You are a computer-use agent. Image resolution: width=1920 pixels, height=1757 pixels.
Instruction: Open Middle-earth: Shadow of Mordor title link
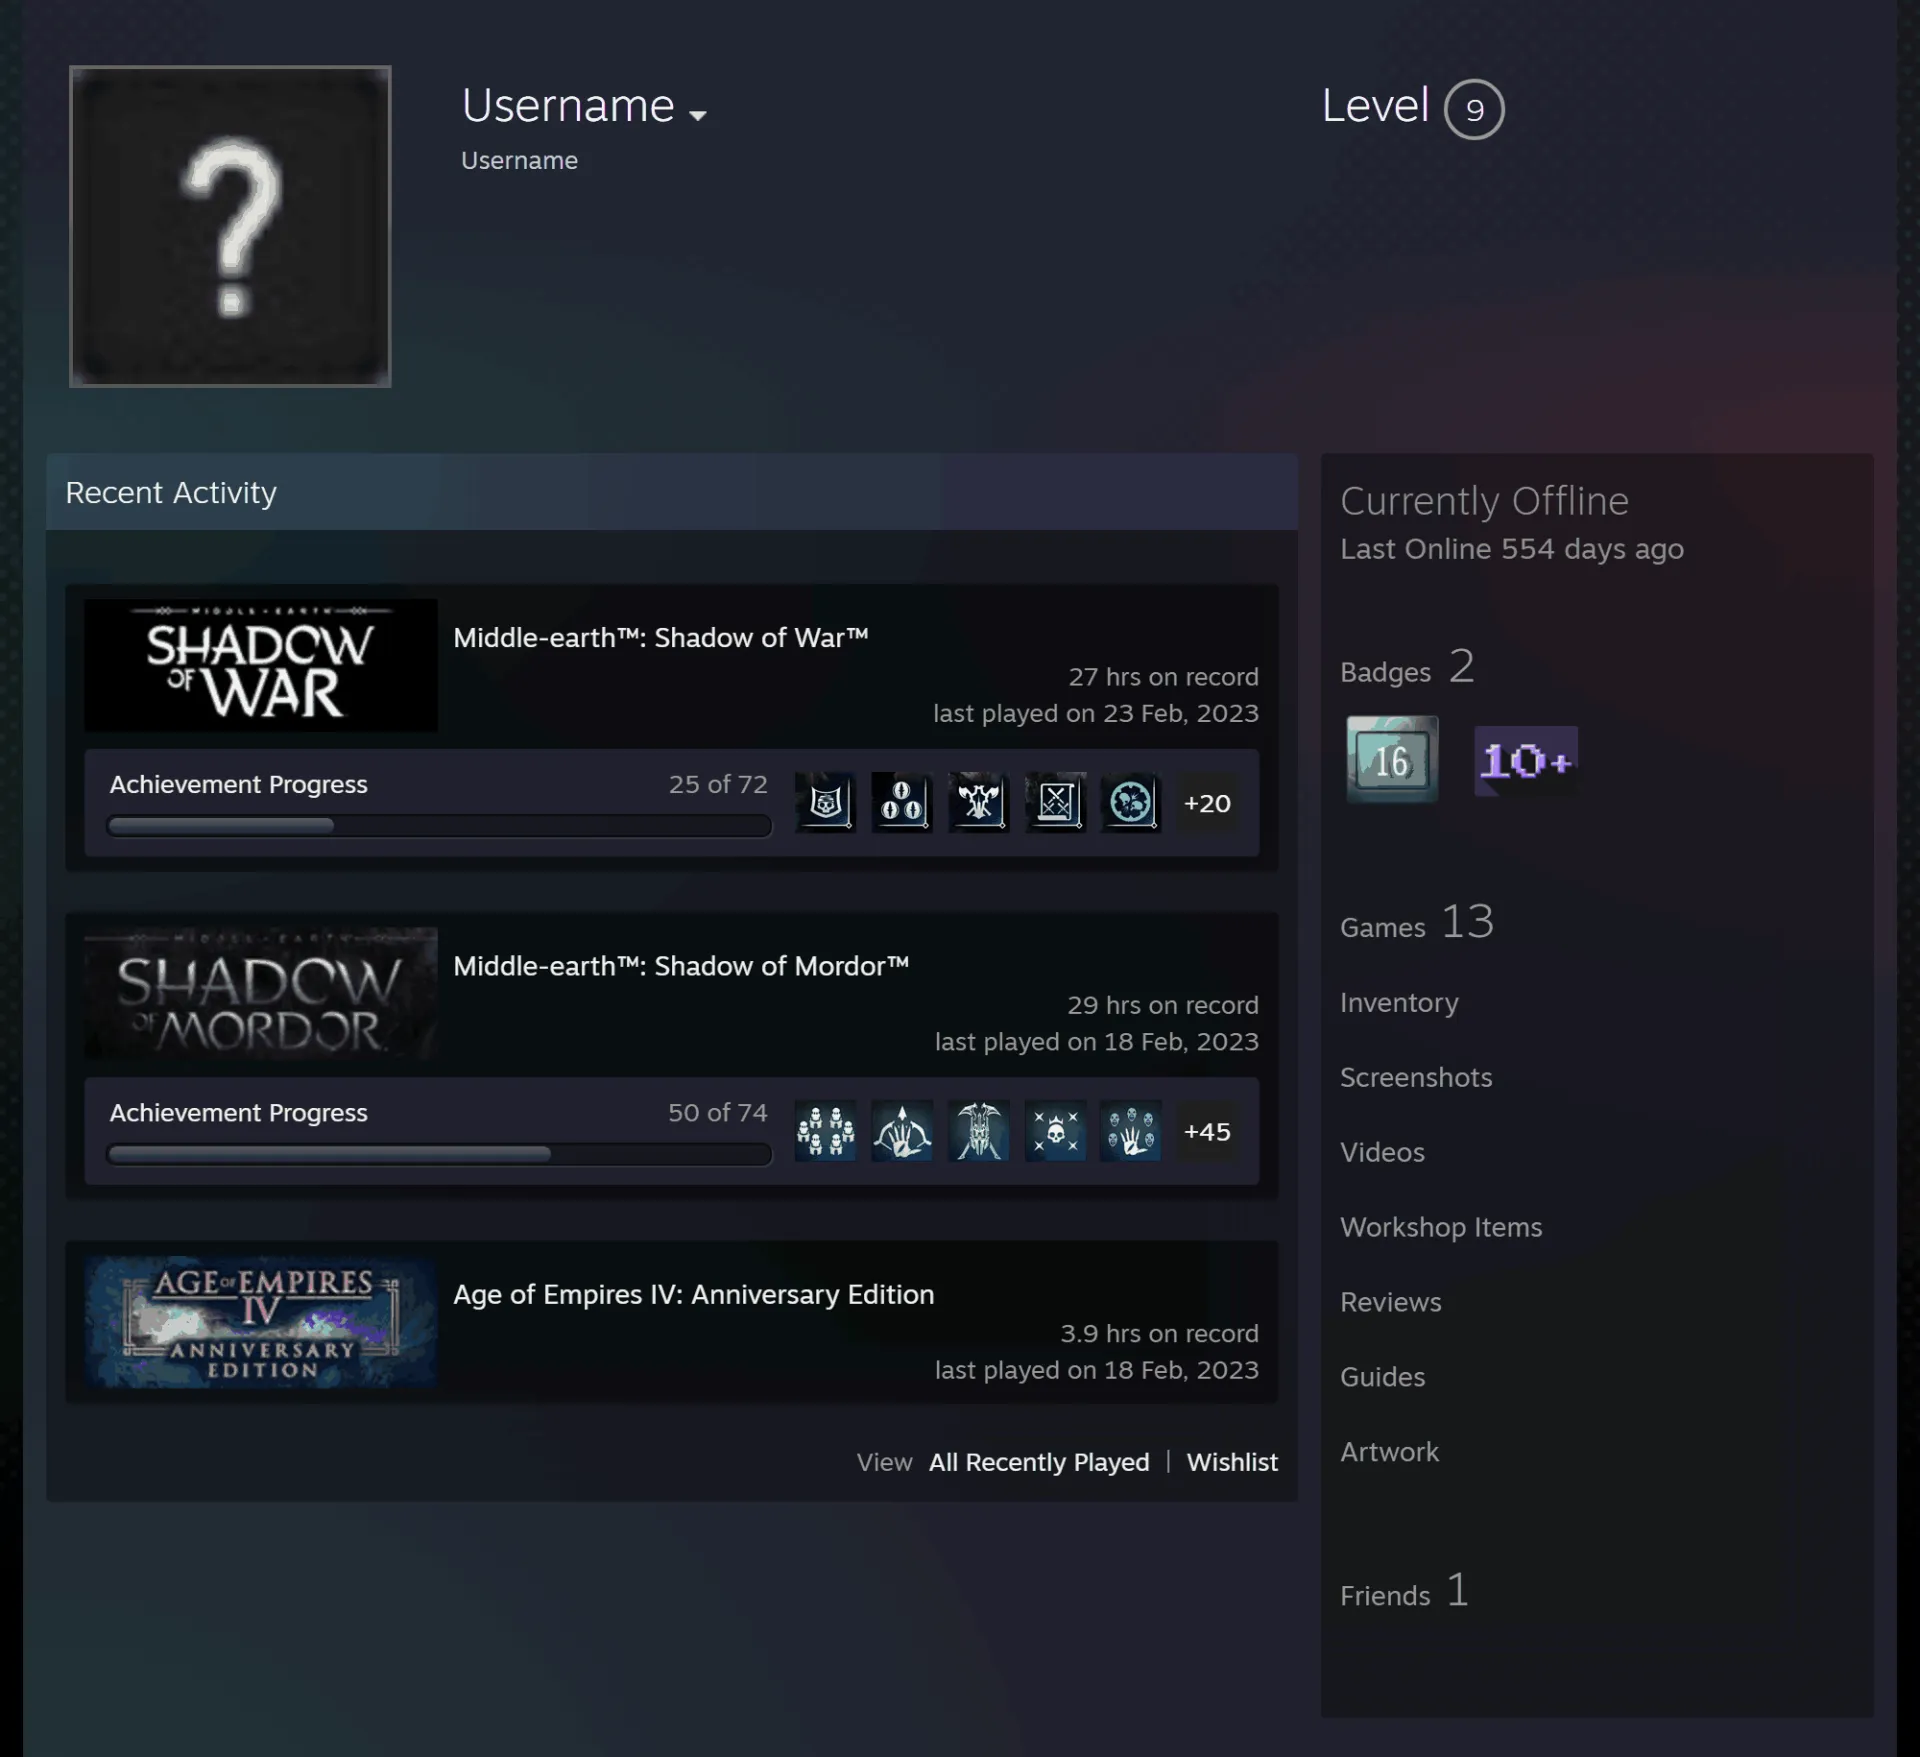(681, 966)
